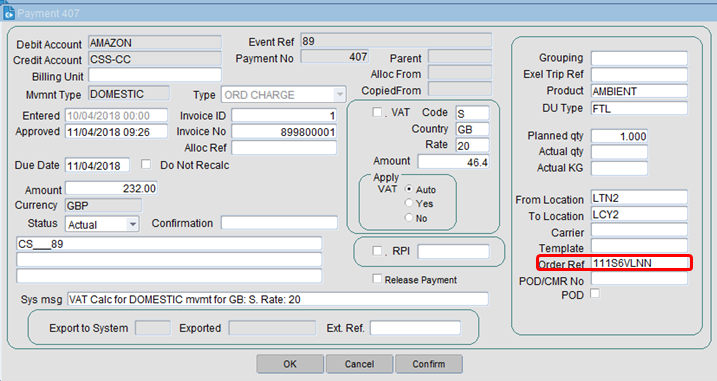This screenshot has height=381, width=717.
Task: Click the Ext. Ref. field
Action: 415,328
